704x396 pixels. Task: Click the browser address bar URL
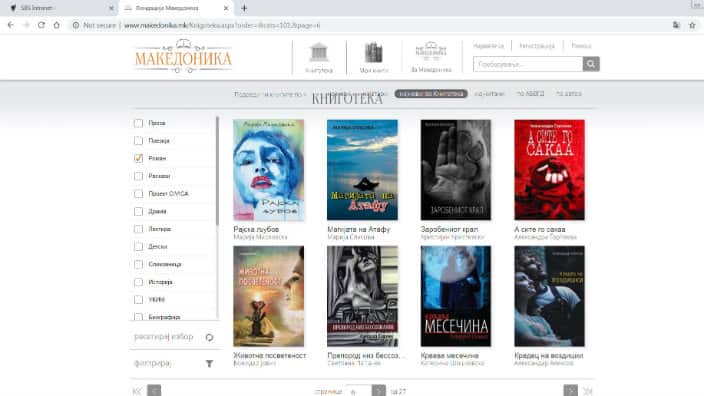coord(222,26)
